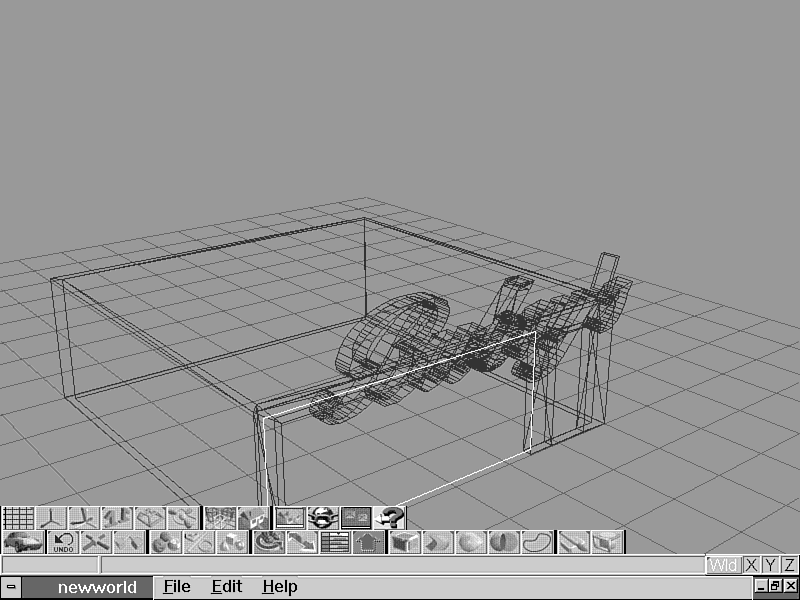Select the lathe tool icon
Screen dimensions: 800x600
267,543
